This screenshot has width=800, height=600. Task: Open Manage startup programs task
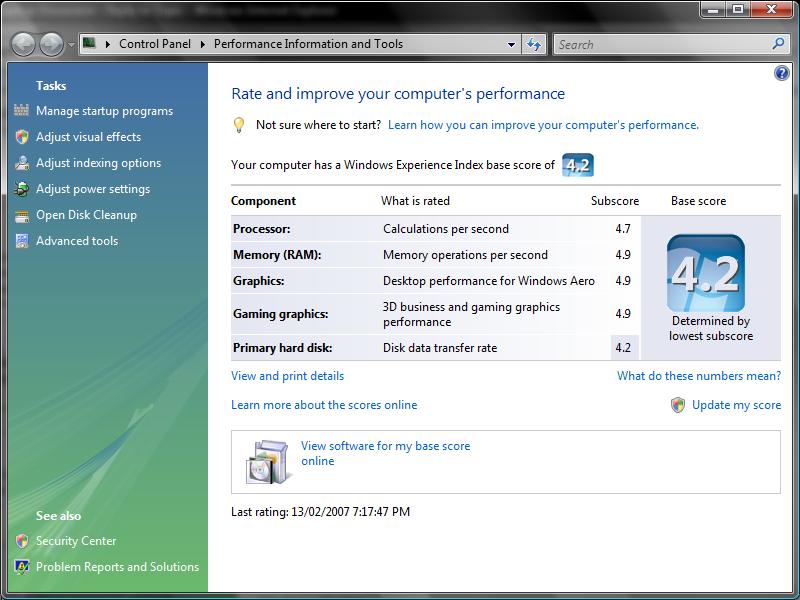click(104, 111)
